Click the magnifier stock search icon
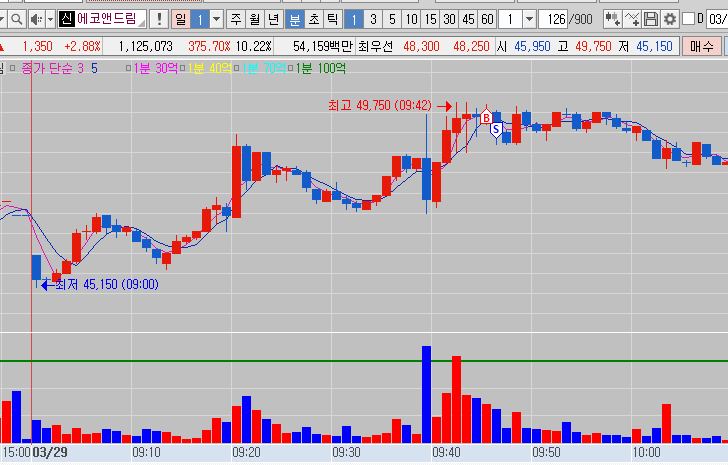 click(14, 19)
